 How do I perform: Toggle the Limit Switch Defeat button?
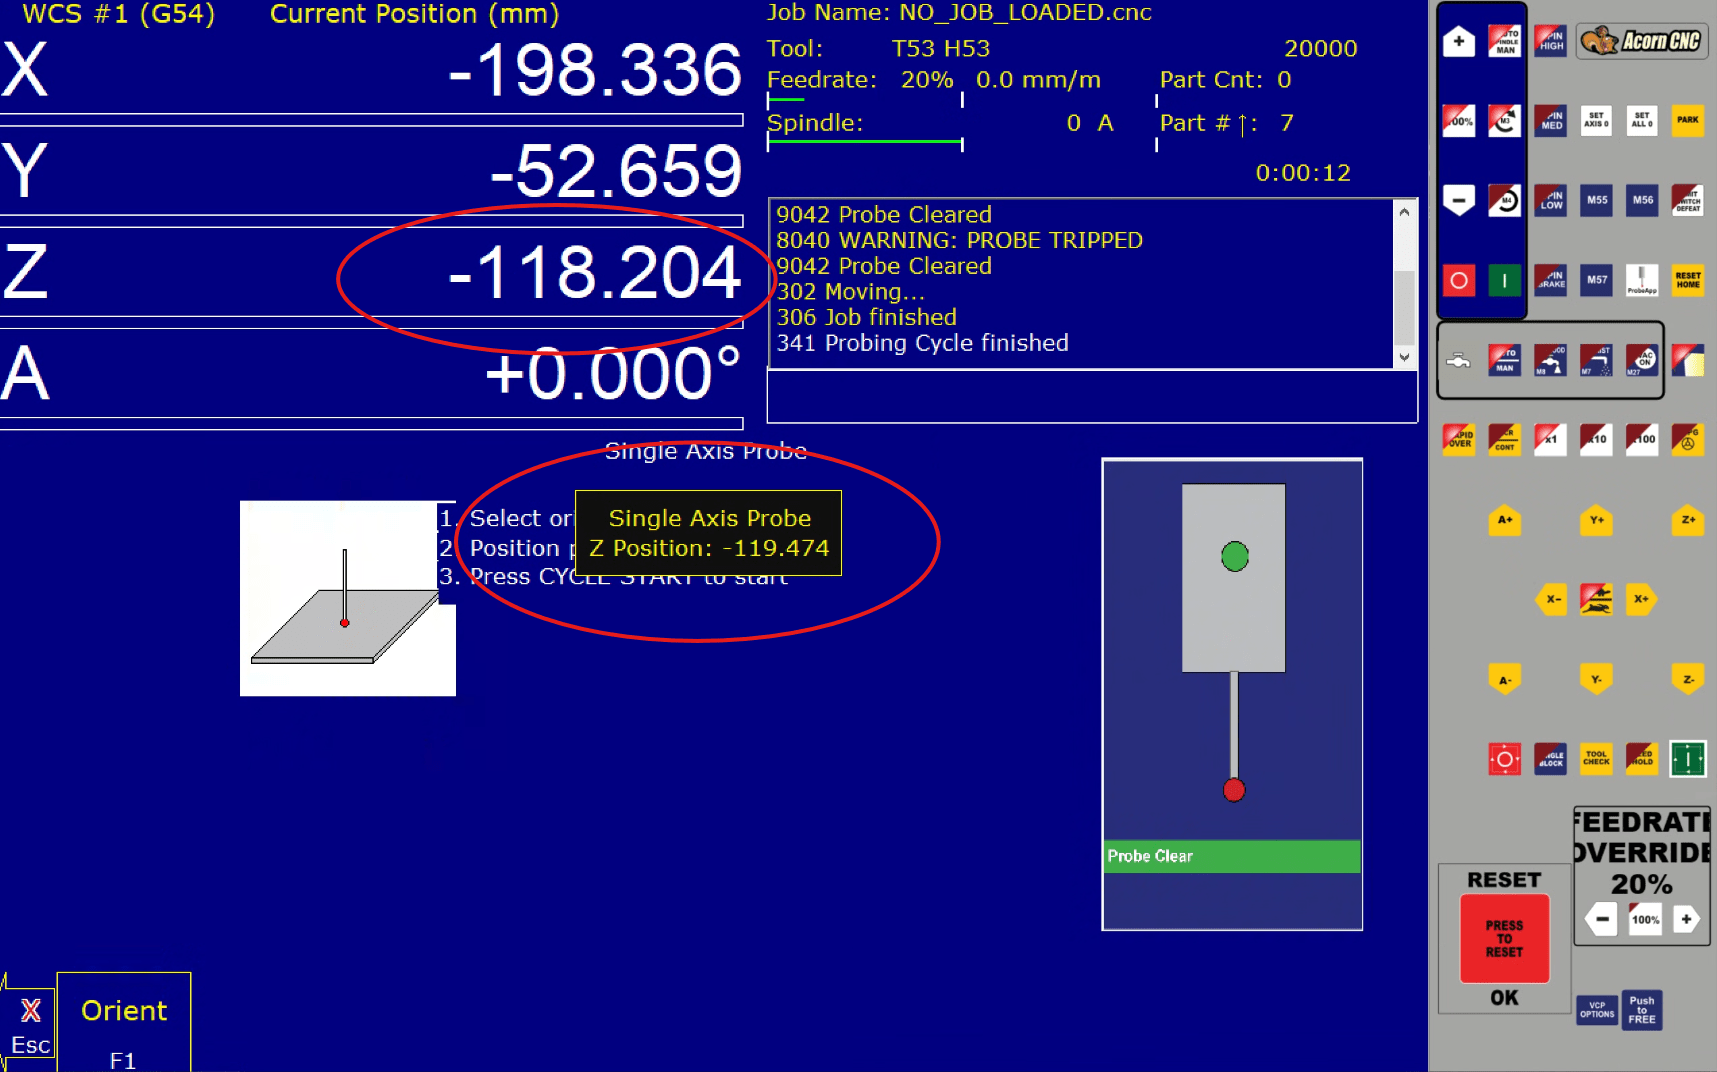pyautogui.click(x=1687, y=200)
